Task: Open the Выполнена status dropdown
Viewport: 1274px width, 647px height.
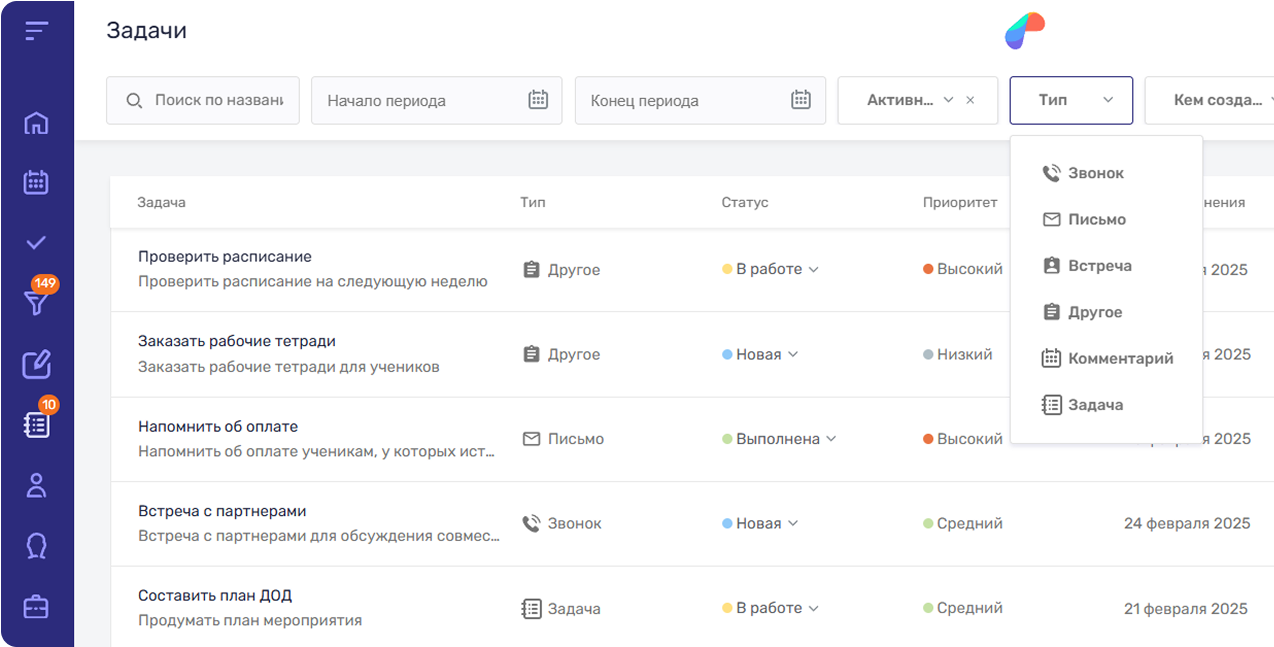Action: click(x=831, y=439)
